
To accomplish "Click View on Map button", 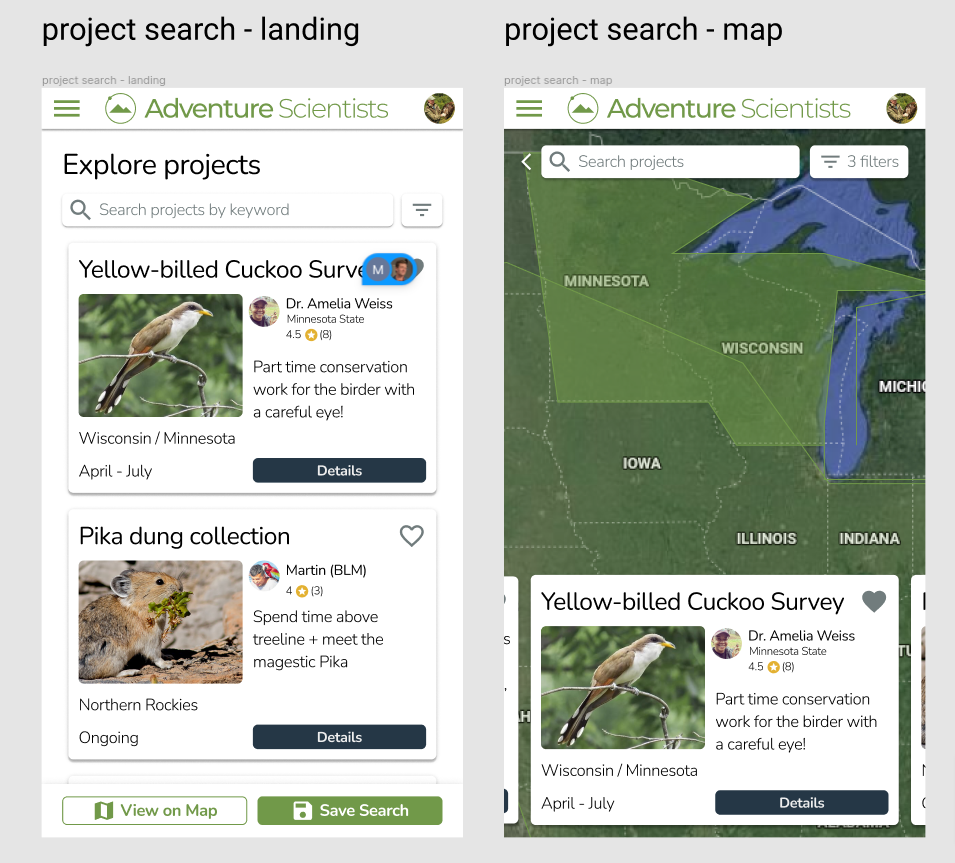I will (155, 810).
